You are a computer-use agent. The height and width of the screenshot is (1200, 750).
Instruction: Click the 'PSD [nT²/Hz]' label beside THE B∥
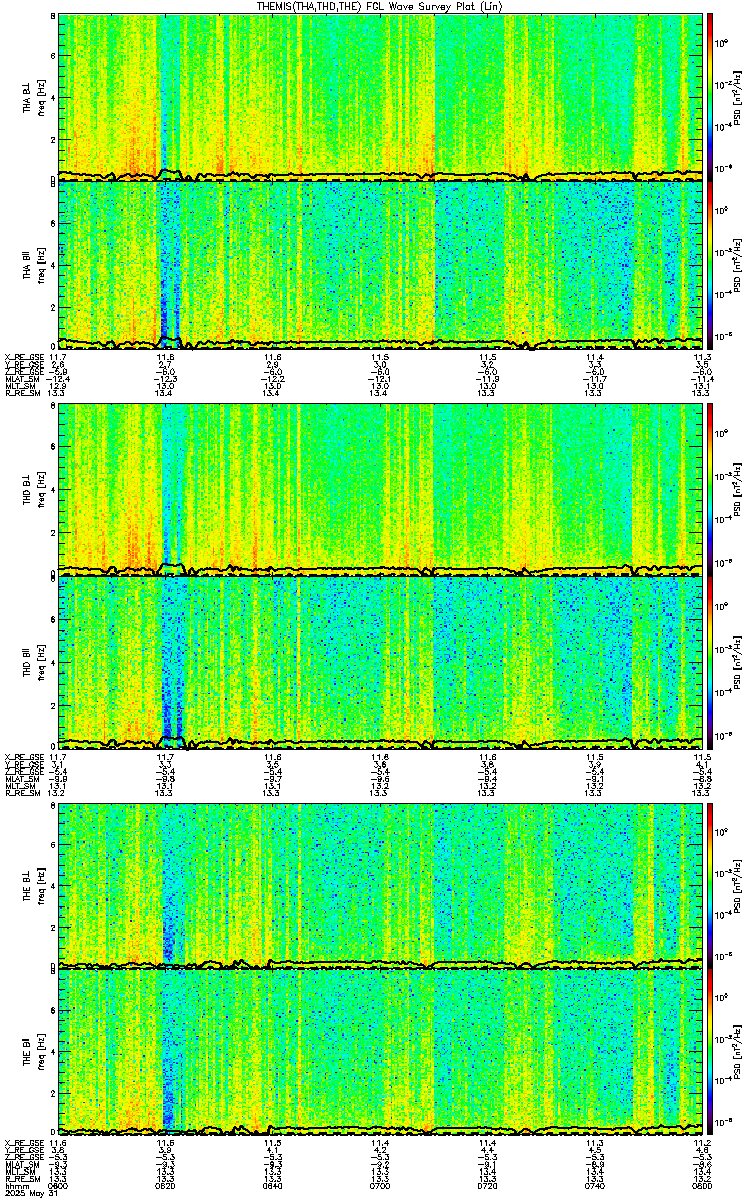coord(738,1053)
